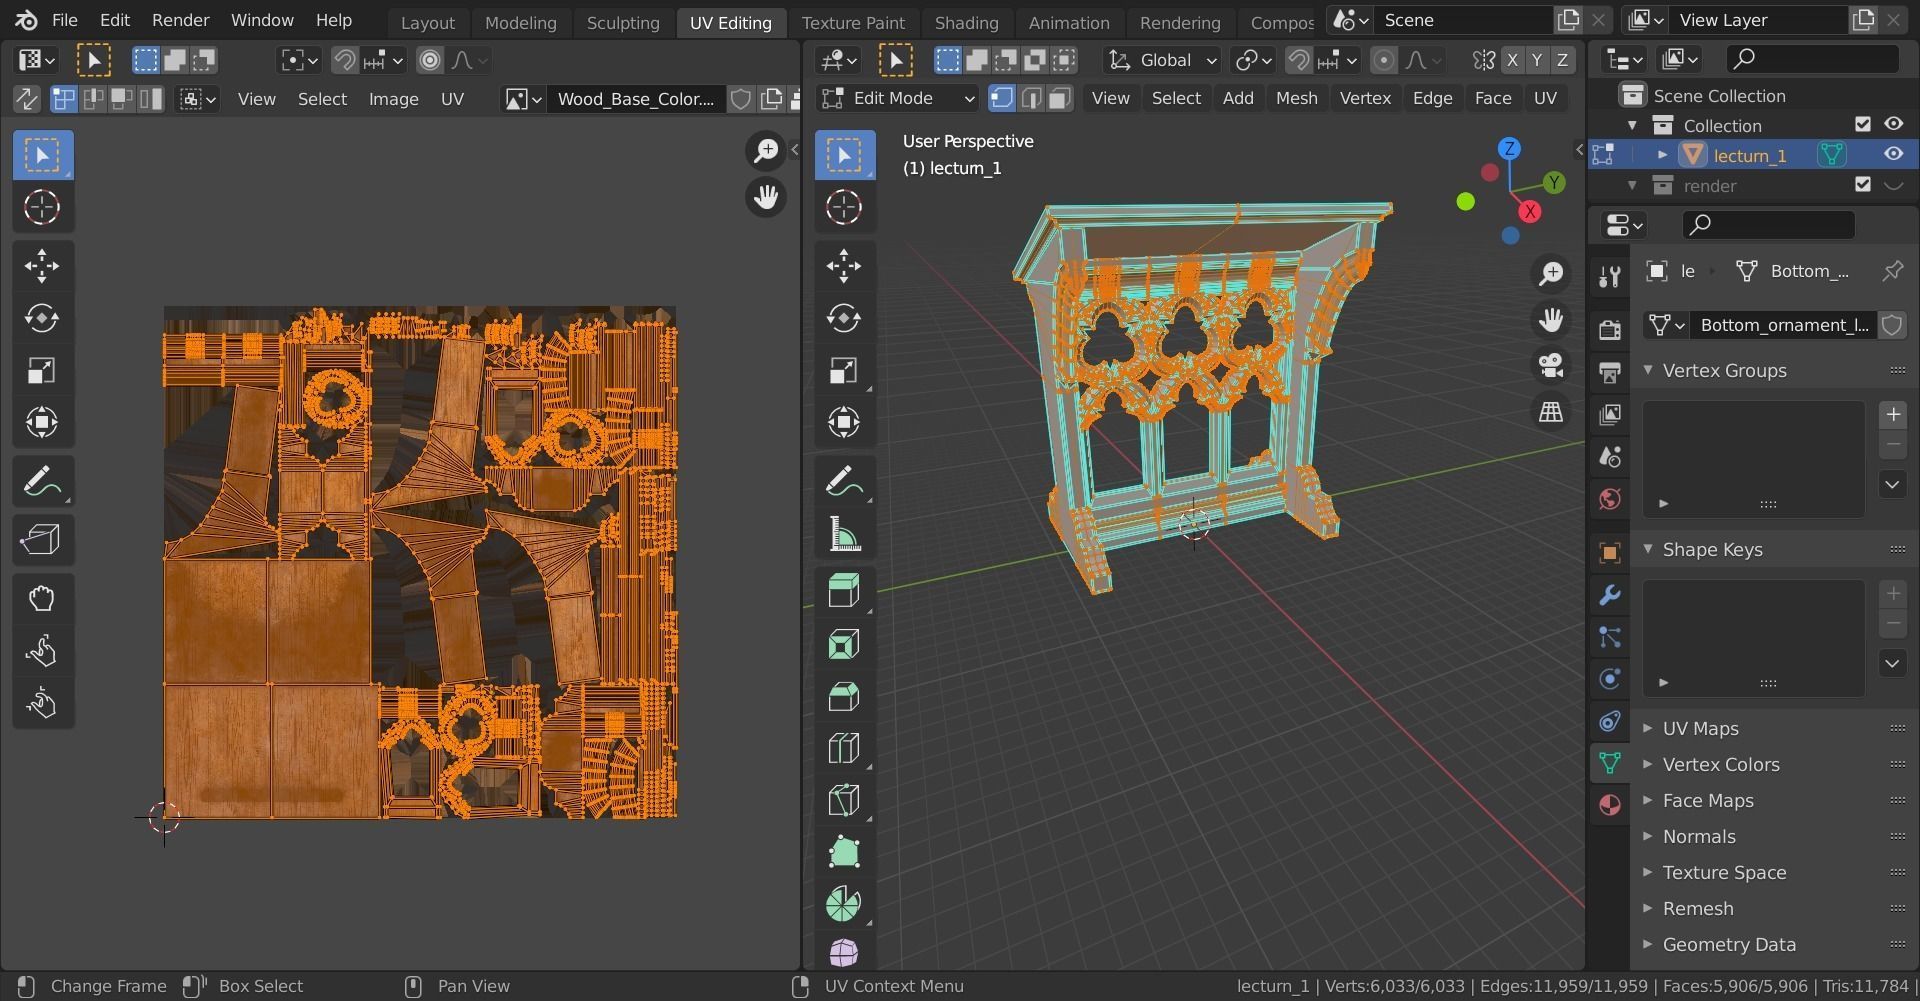This screenshot has width=1920, height=1001.
Task: Open Modifier properties wrench tab
Action: [x=1609, y=595]
